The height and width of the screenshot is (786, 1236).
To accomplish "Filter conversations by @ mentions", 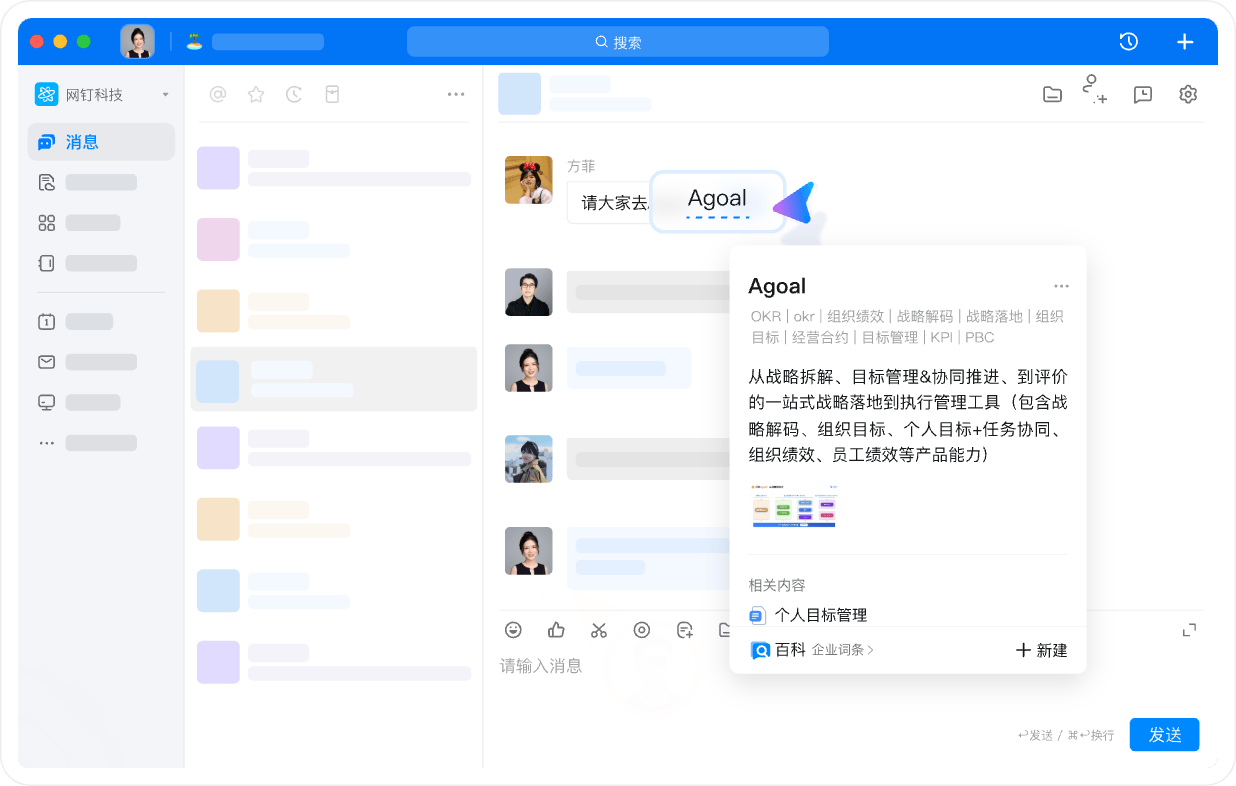I will click(x=218, y=94).
